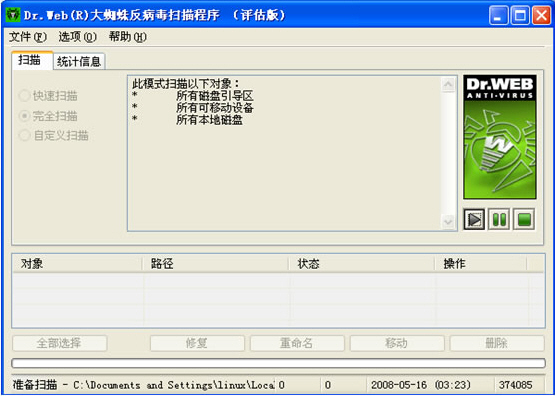Click the 修复 button
555x396 pixels.
coord(197,343)
